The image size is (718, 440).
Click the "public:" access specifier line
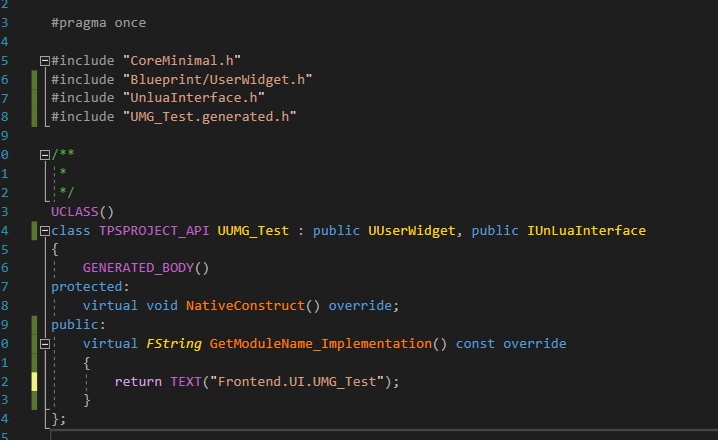pos(78,325)
